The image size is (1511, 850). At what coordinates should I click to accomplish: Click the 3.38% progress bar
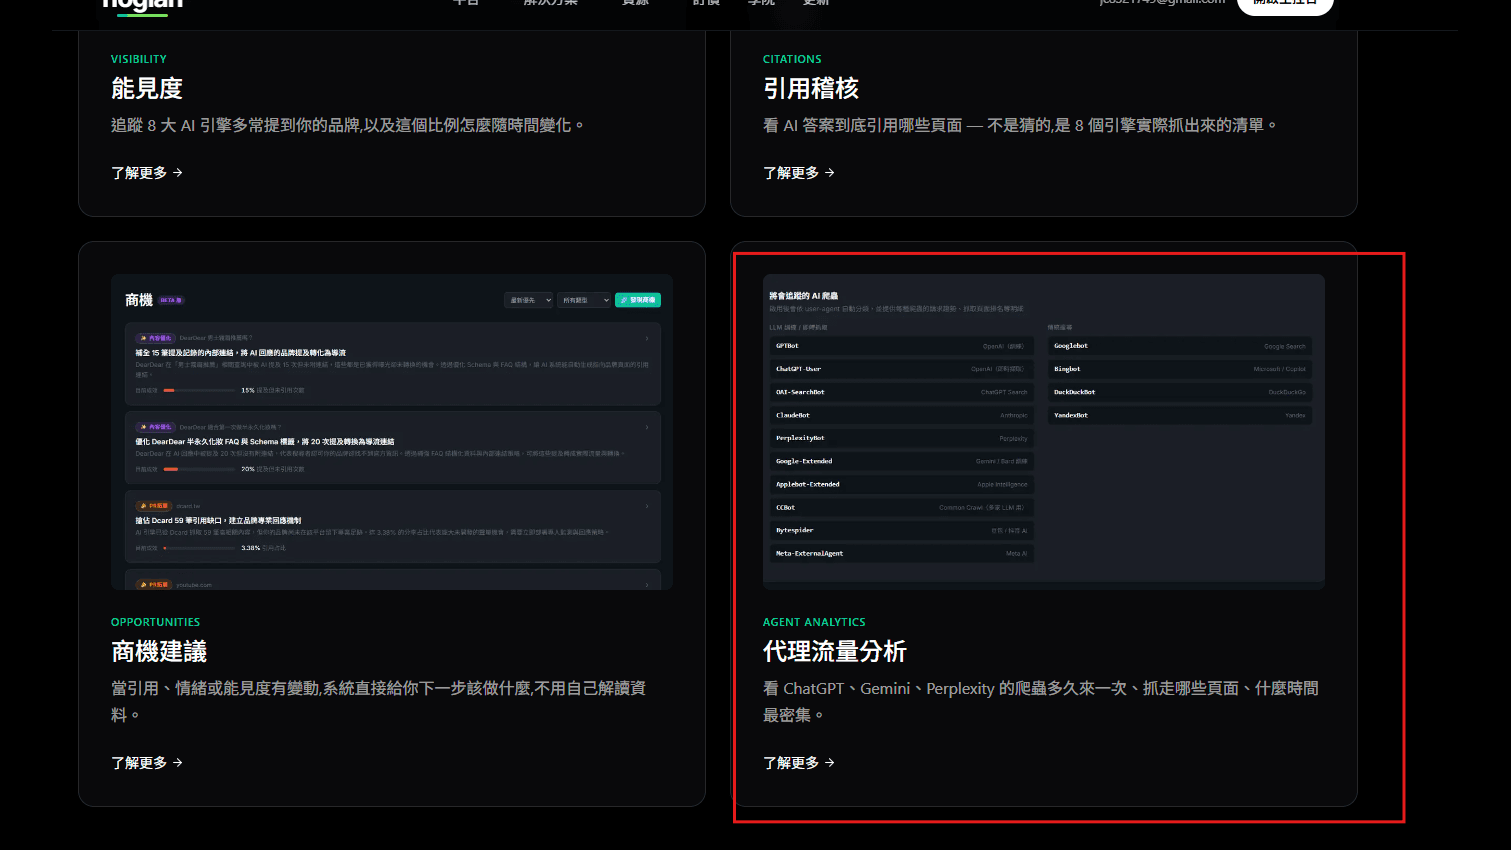[x=198, y=548]
